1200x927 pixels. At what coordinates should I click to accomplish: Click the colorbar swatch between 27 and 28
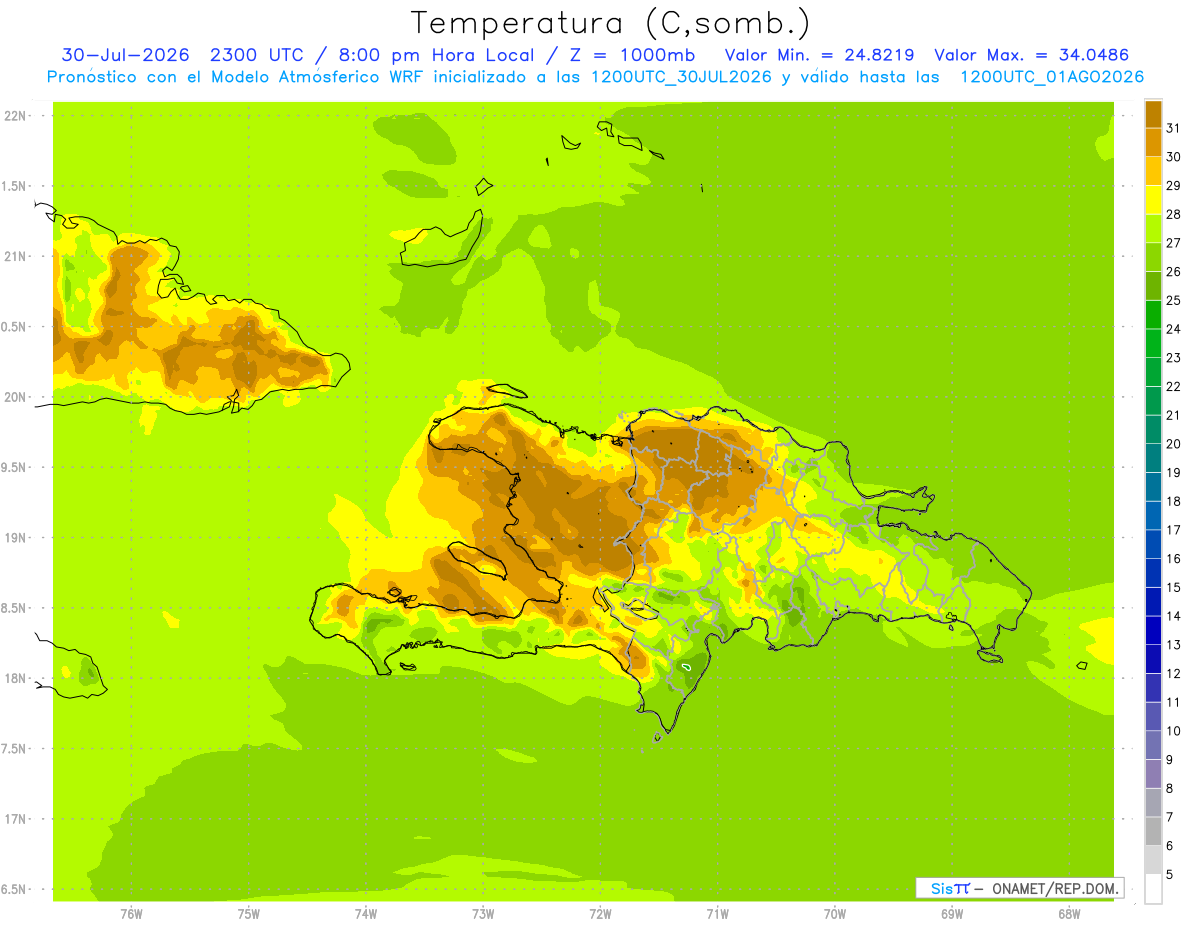[1153, 228]
